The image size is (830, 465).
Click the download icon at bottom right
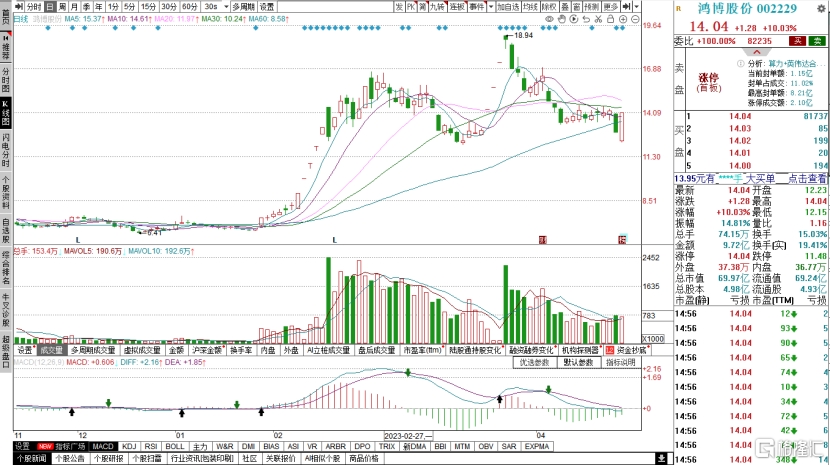pos(661,458)
